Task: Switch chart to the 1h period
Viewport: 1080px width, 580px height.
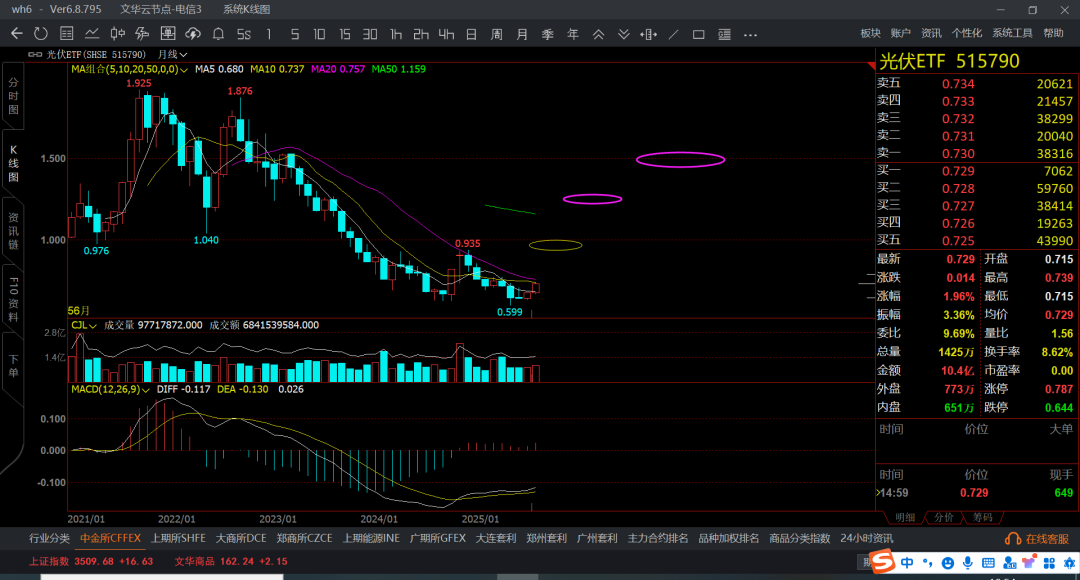Action: 395,34
